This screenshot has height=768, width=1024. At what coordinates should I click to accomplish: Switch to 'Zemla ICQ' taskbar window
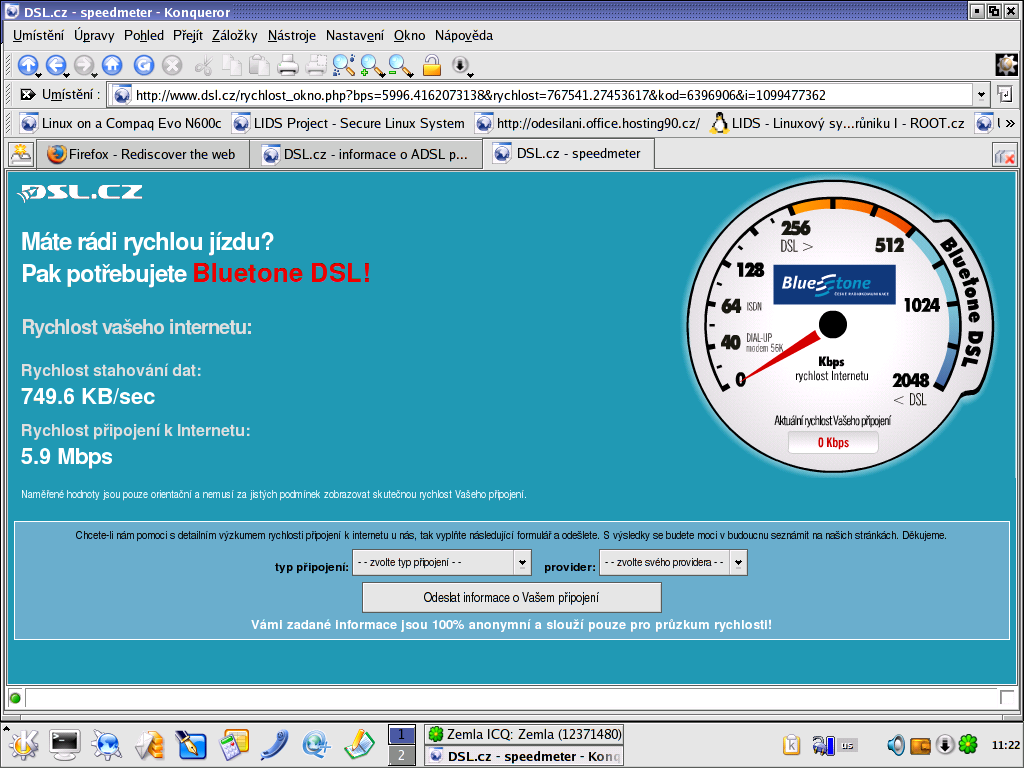point(524,734)
